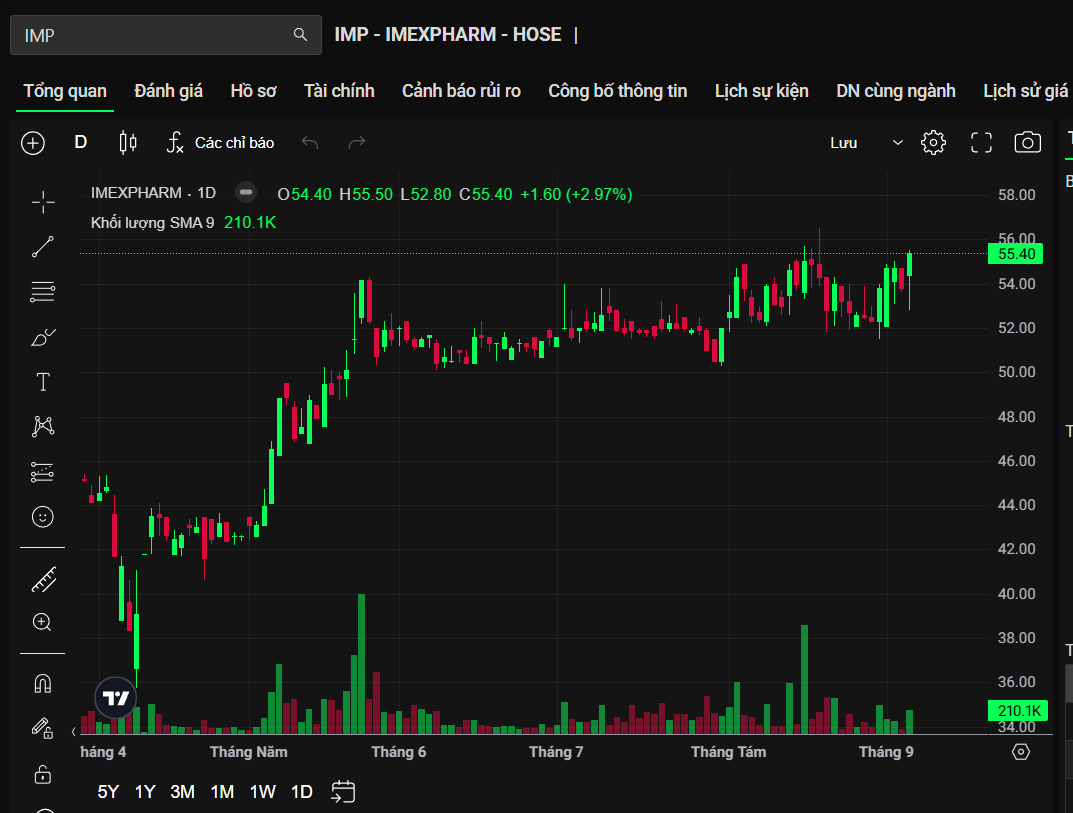Open the Lịch sử giá tab
Image resolution: width=1073 pixels, height=813 pixels.
pyautogui.click(x=1025, y=91)
